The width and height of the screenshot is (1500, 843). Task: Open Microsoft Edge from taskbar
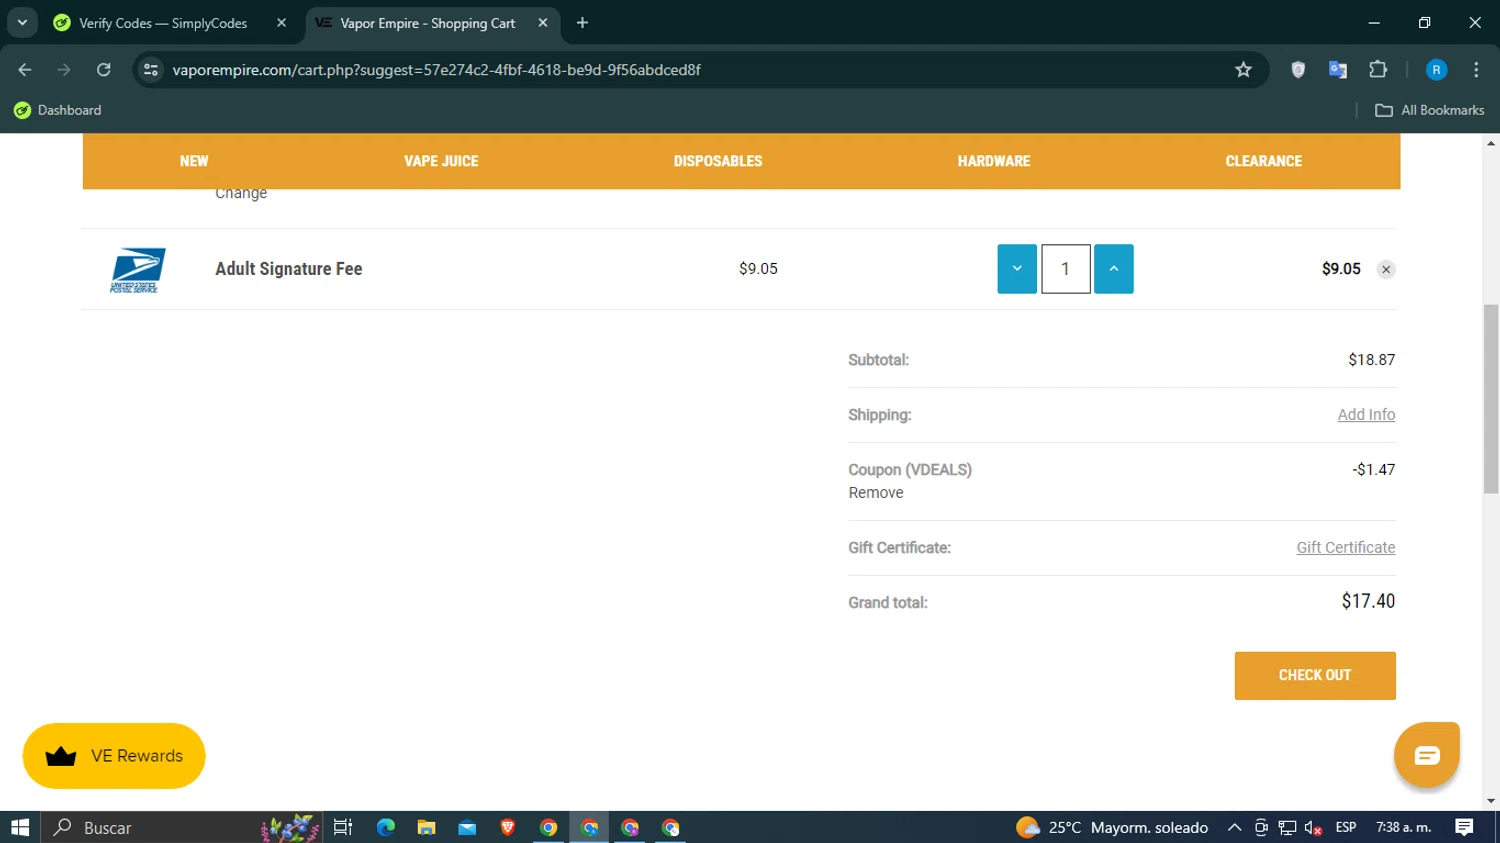point(386,827)
